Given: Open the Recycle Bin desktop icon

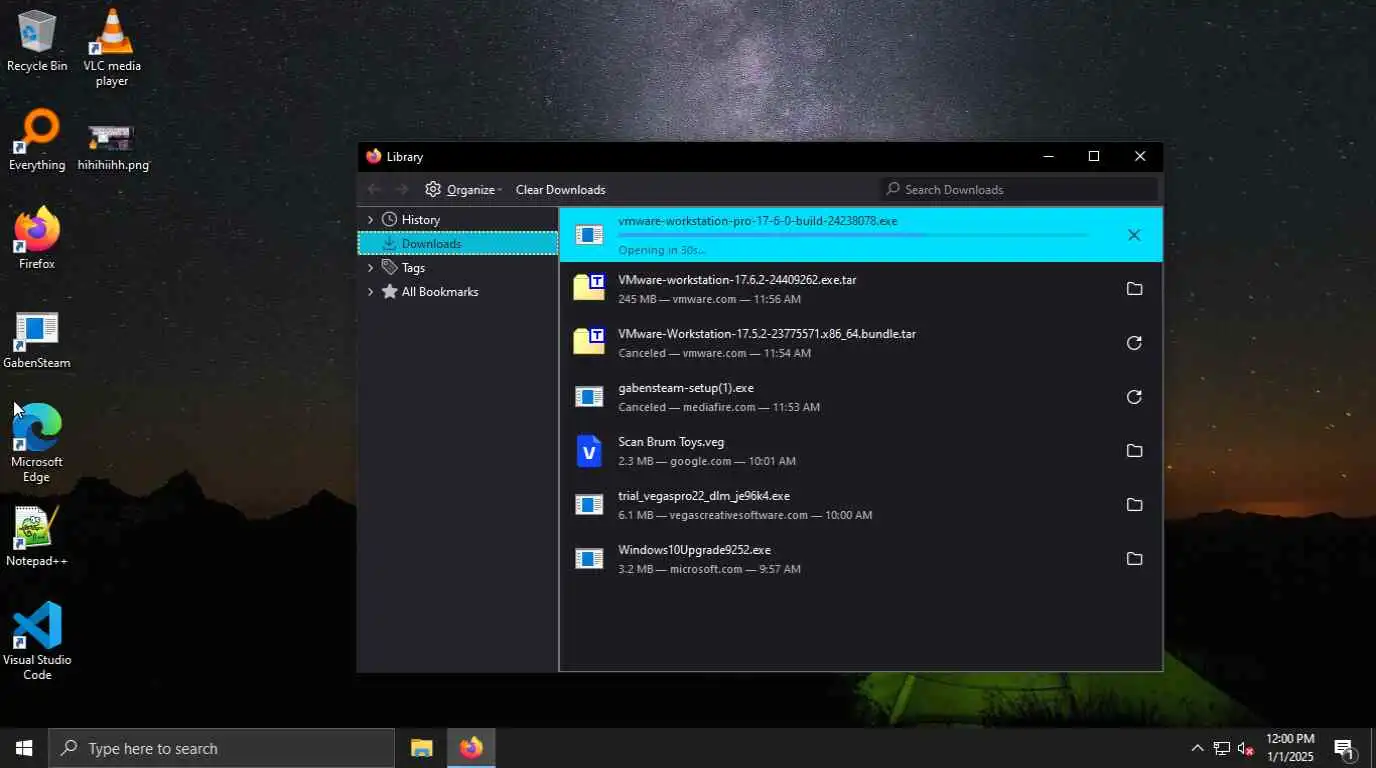Looking at the screenshot, I should [37, 41].
